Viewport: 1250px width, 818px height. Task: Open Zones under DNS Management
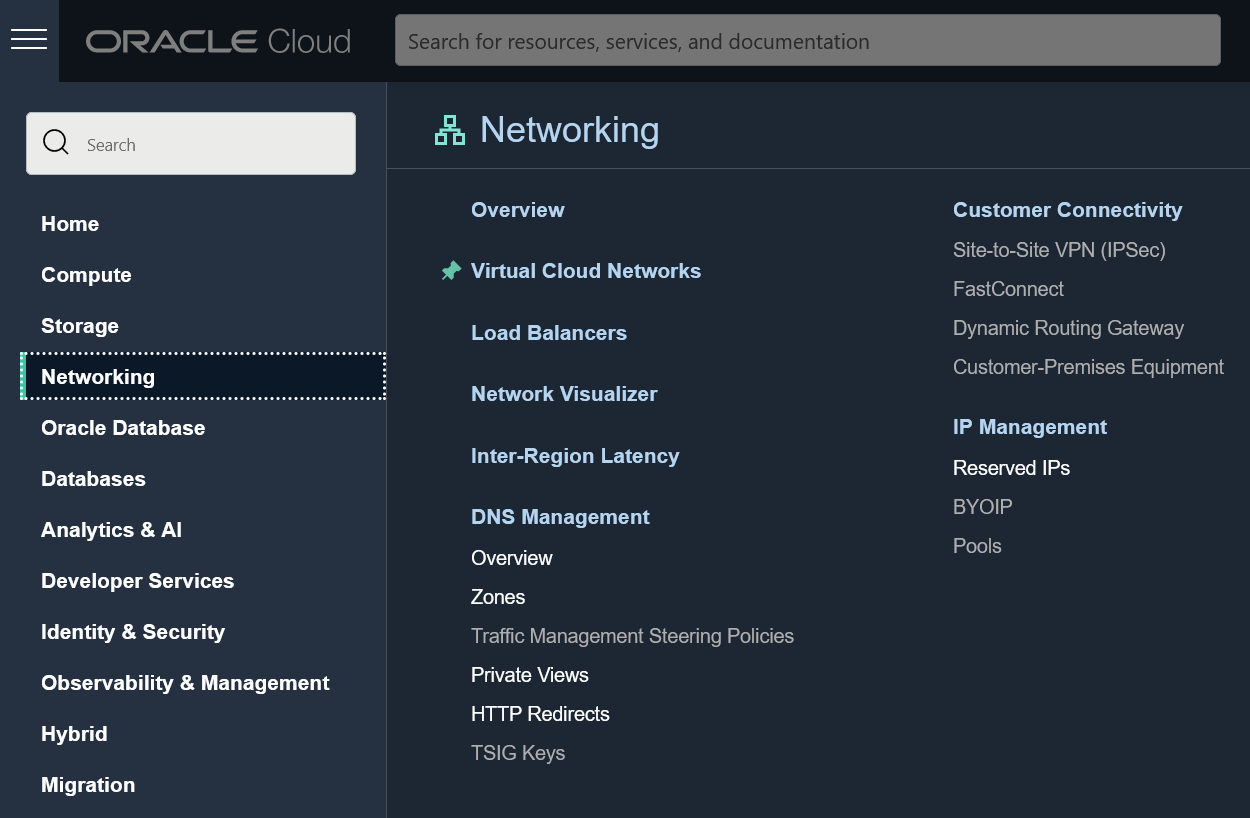pos(498,597)
